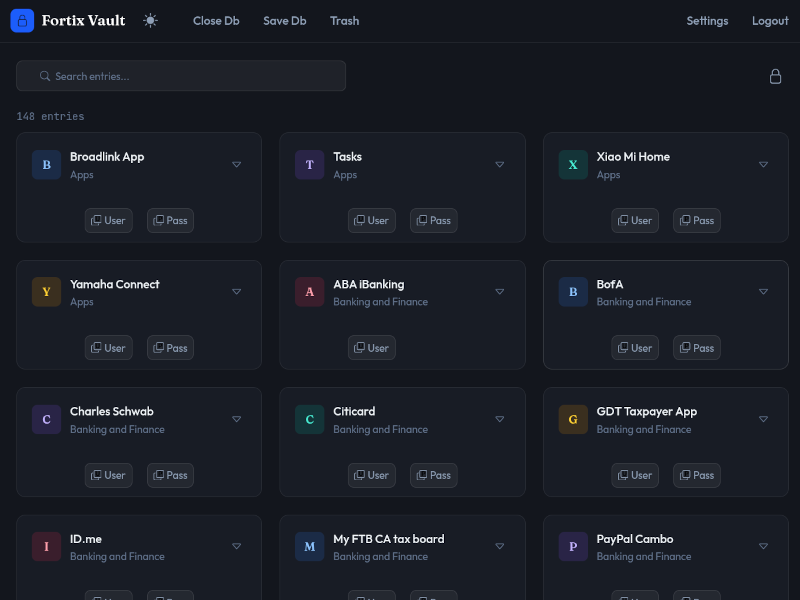The height and width of the screenshot is (600, 800).
Task: Copy Citicard password
Action: click(x=434, y=475)
